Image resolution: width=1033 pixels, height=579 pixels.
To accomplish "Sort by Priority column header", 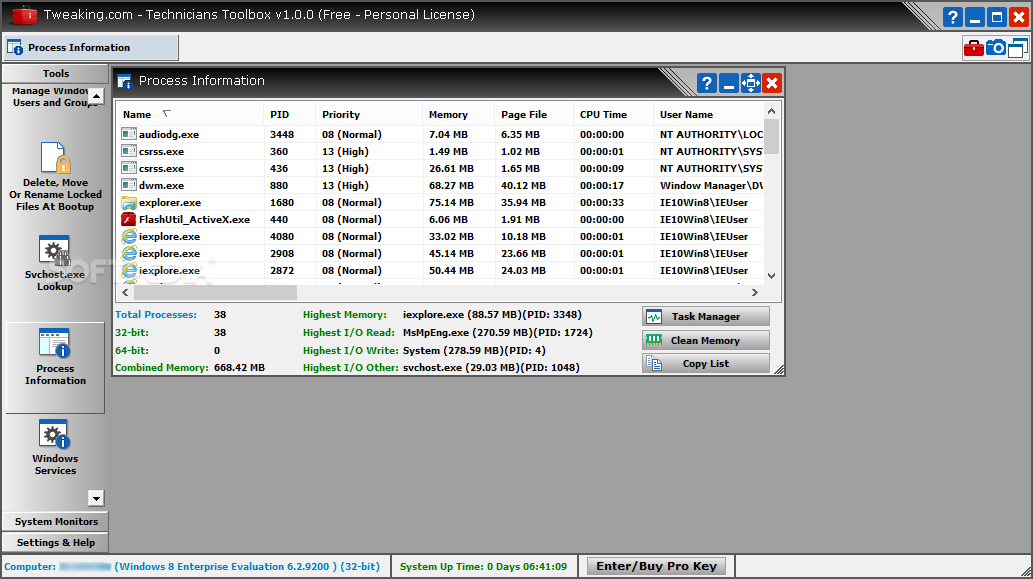I will click(x=369, y=115).
